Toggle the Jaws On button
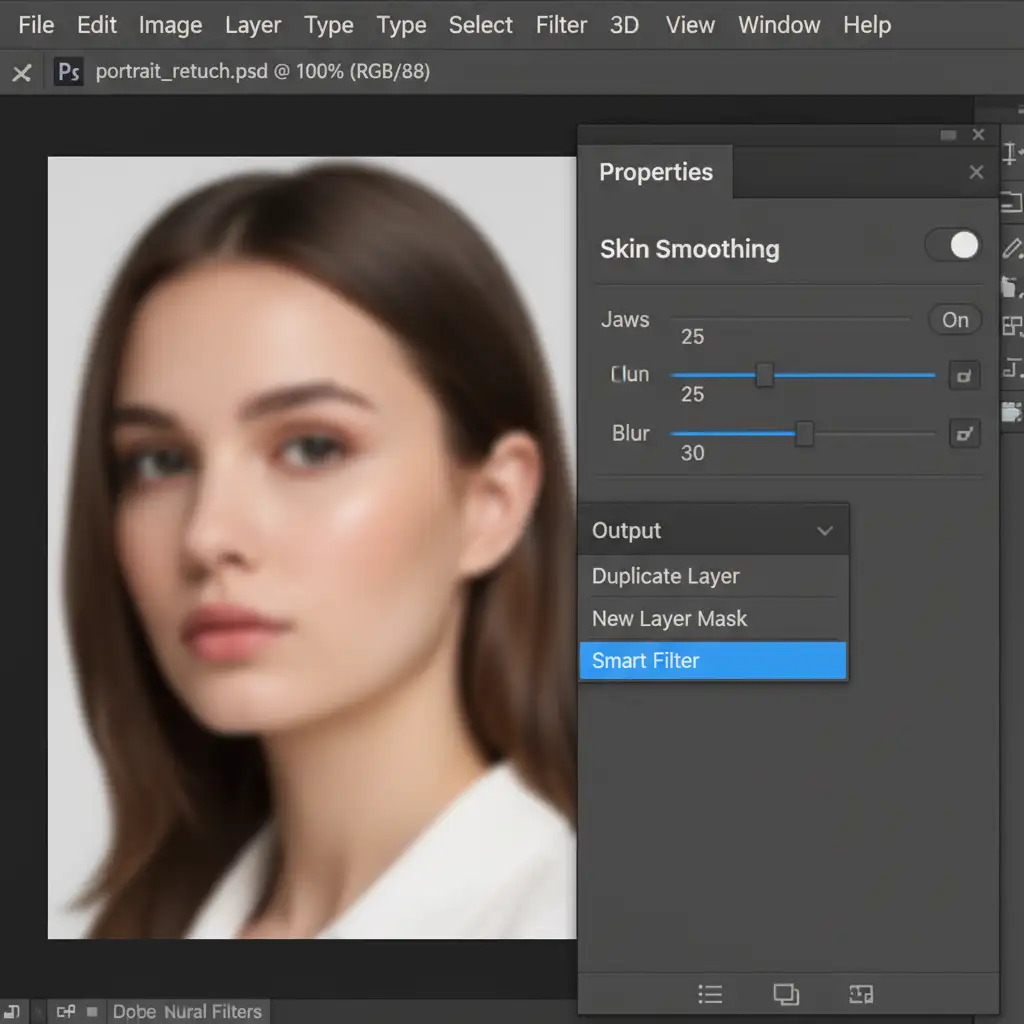The height and width of the screenshot is (1024, 1024). (x=954, y=320)
